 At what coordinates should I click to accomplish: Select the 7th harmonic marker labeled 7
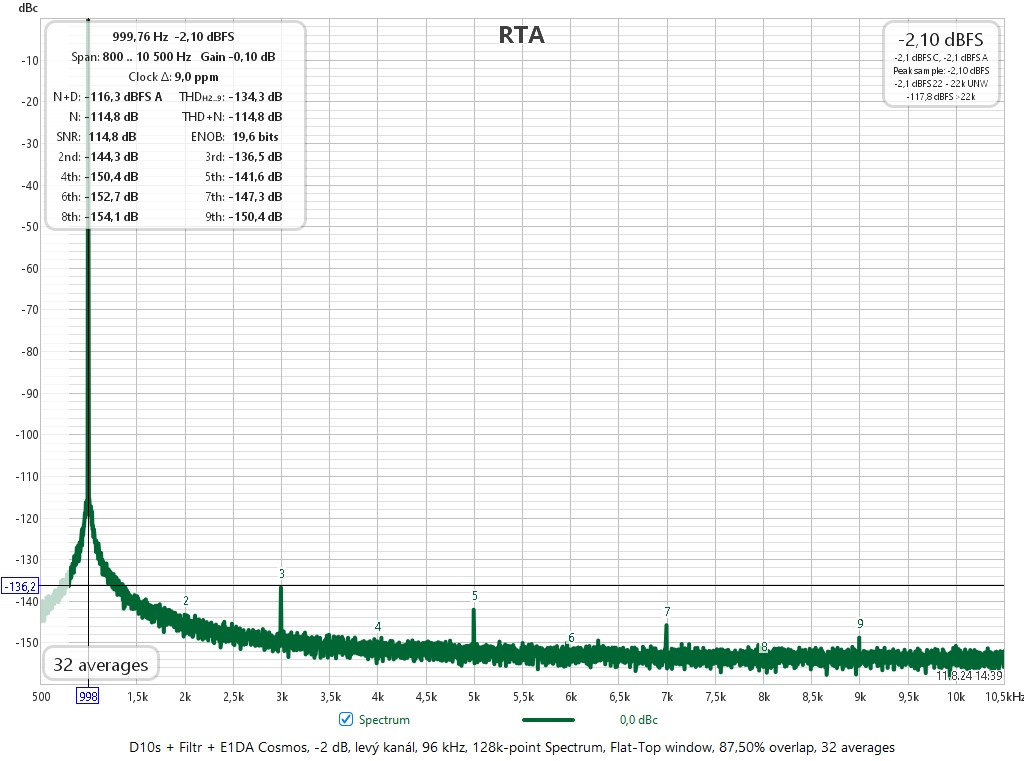(667, 611)
